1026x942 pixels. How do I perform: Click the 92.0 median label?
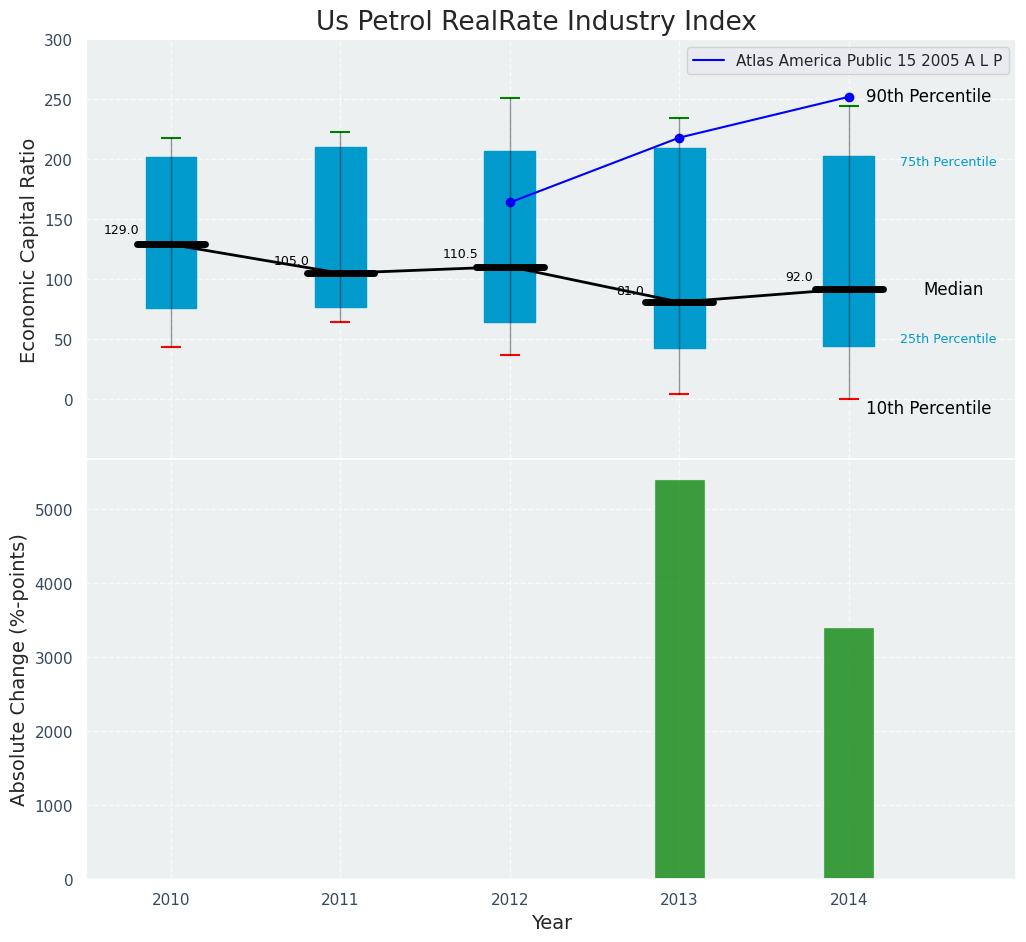(x=798, y=277)
